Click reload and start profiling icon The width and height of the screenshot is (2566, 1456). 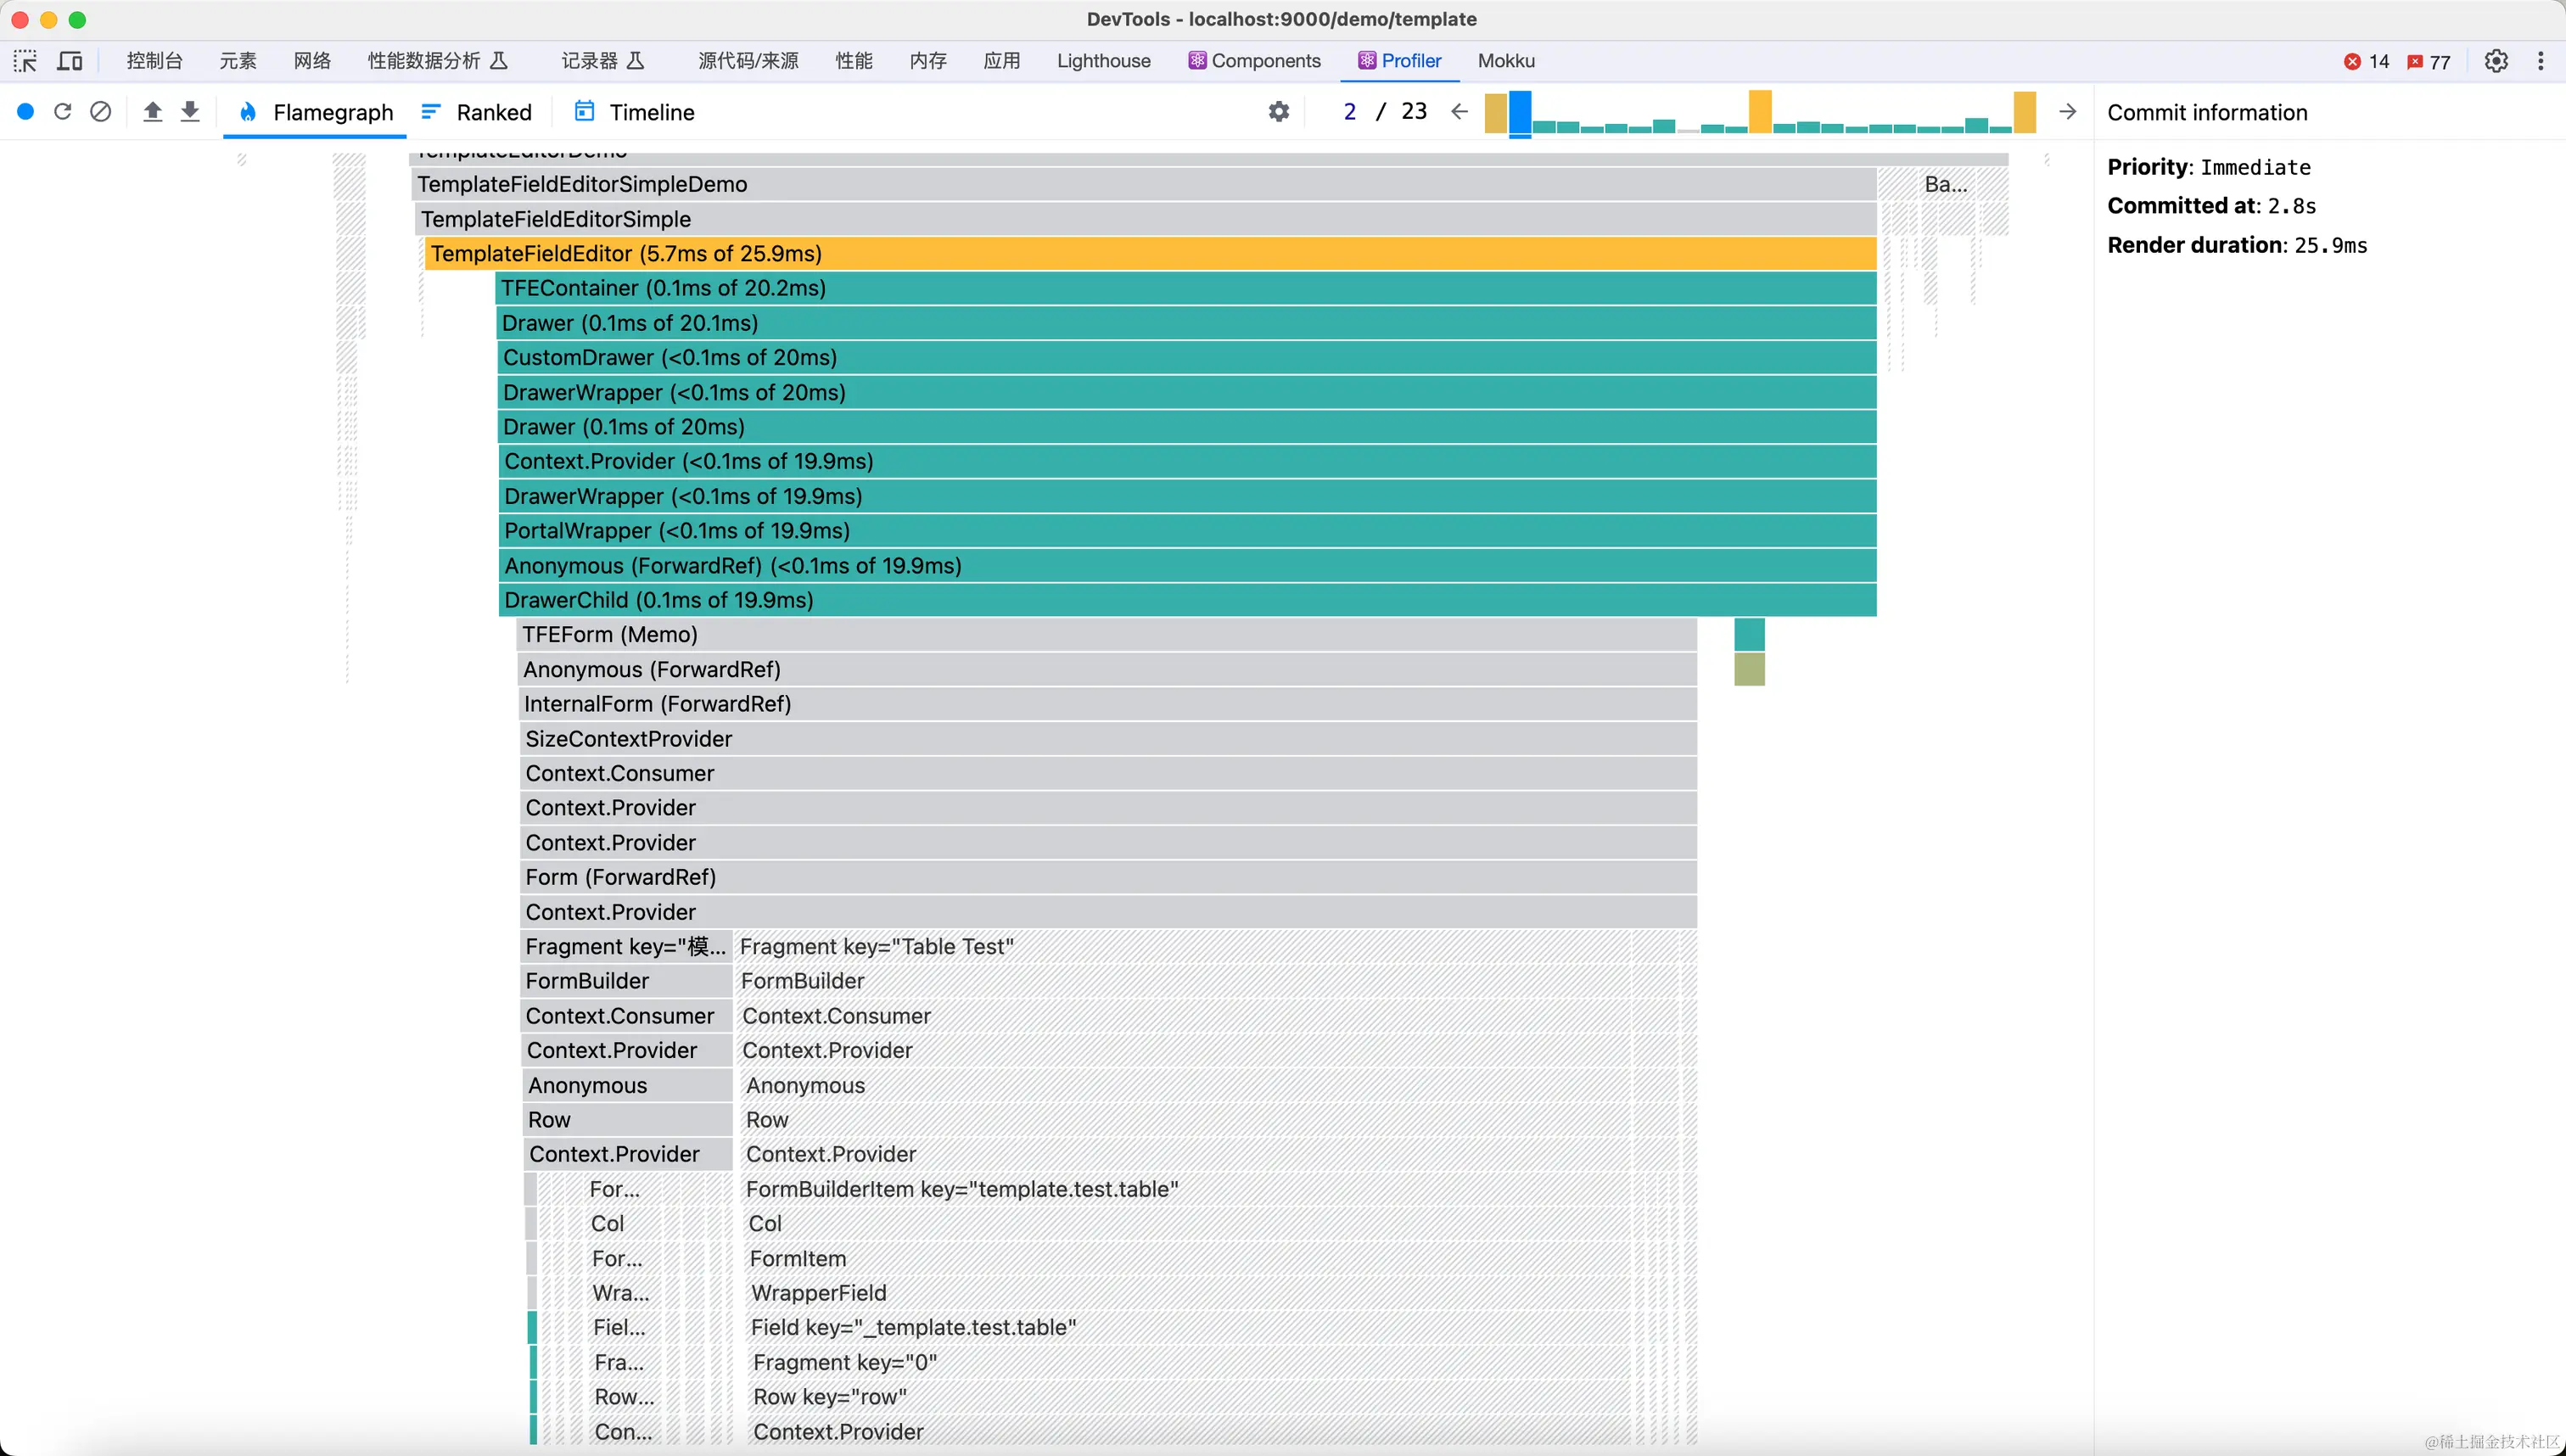(x=62, y=112)
